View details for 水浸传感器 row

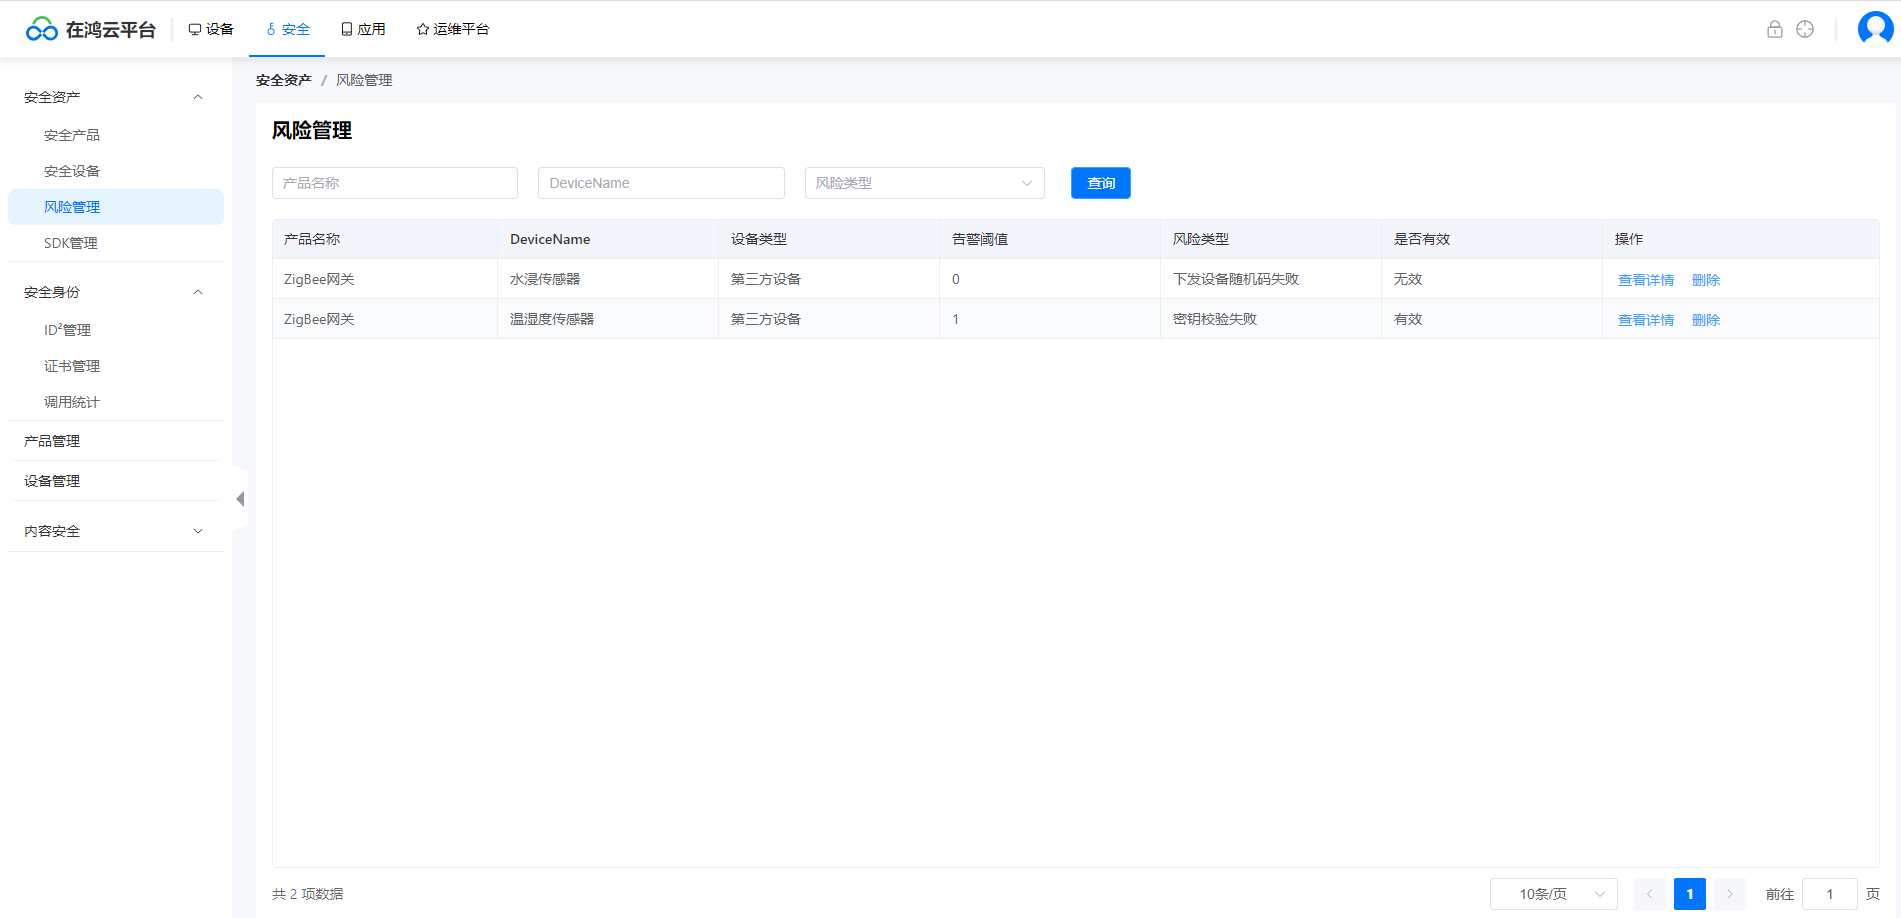point(1646,280)
